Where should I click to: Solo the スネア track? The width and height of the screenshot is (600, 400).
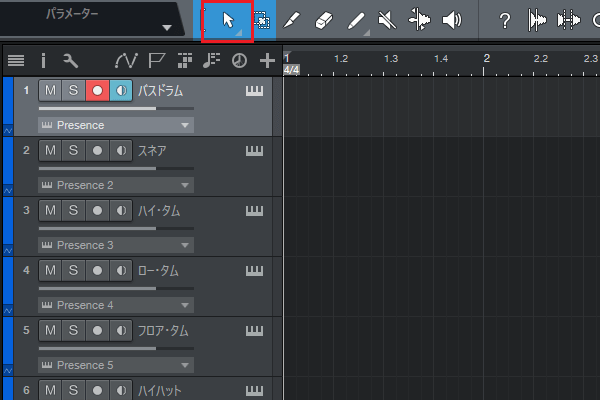[x=73, y=151]
